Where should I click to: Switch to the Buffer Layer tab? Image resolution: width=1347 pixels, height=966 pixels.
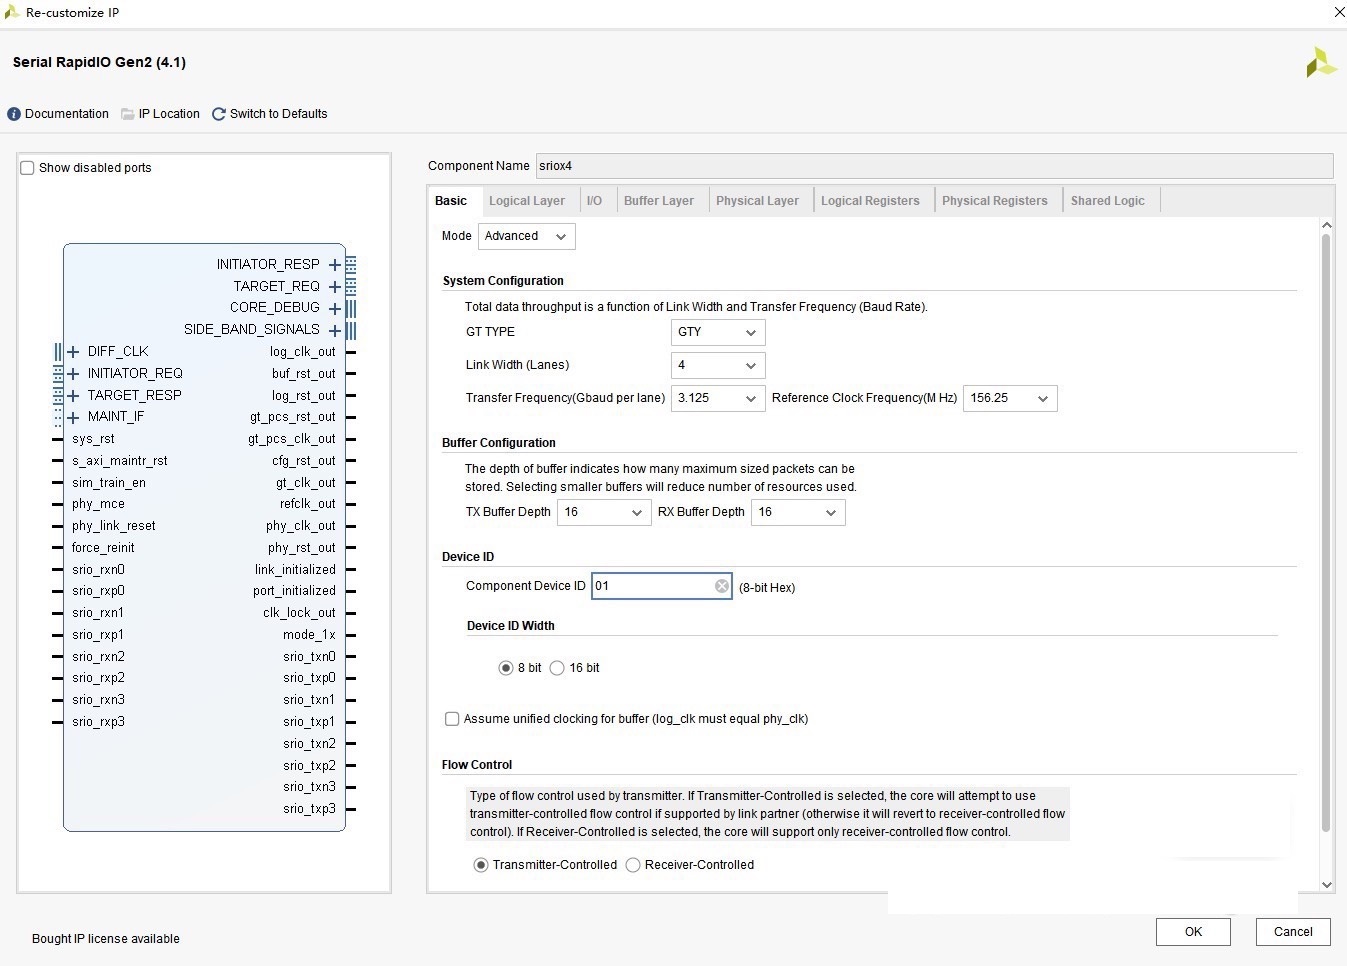tap(659, 201)
